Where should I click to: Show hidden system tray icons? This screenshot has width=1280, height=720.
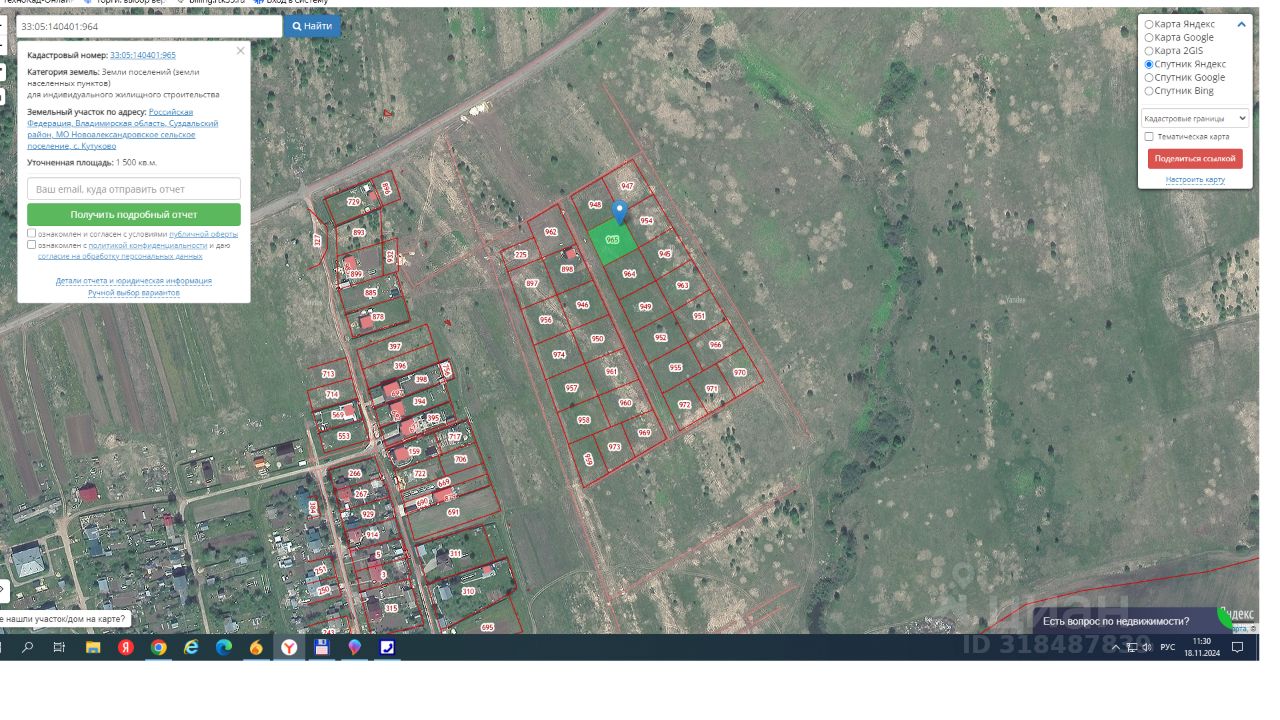[x=1118, y=647]
